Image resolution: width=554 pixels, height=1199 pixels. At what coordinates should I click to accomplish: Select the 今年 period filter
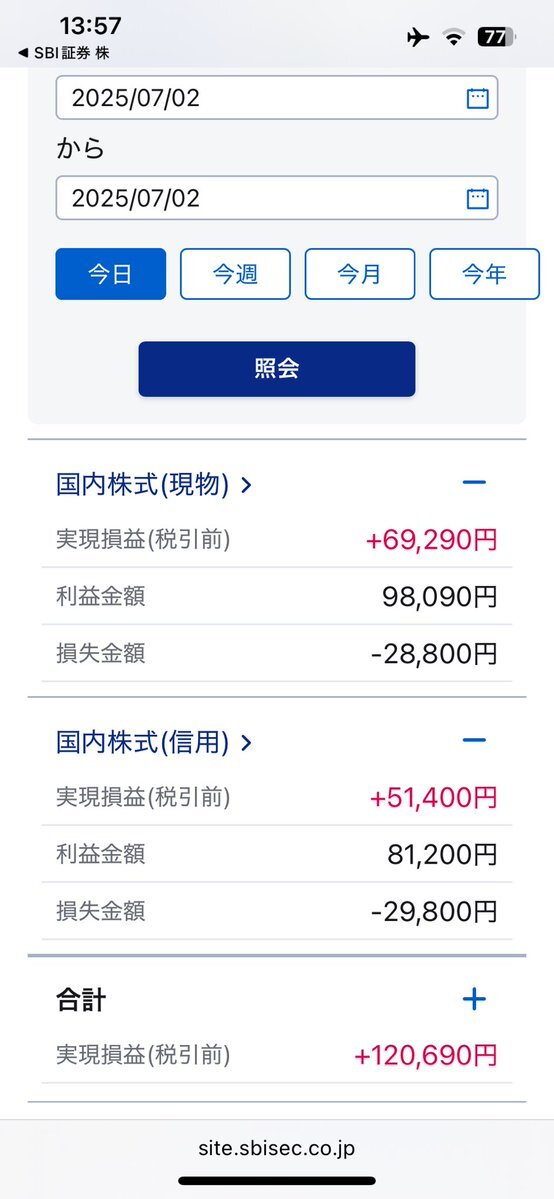click(484, 274)
